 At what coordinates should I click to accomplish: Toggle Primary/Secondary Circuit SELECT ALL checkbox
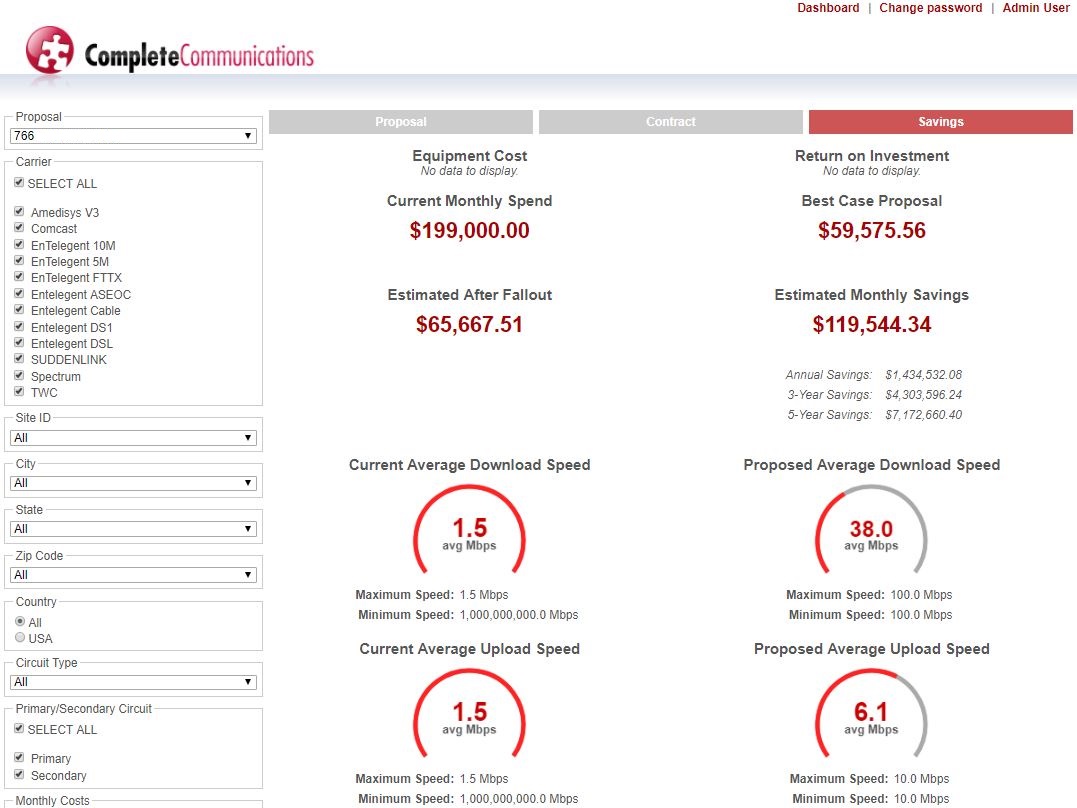click(x=19, y=728)
